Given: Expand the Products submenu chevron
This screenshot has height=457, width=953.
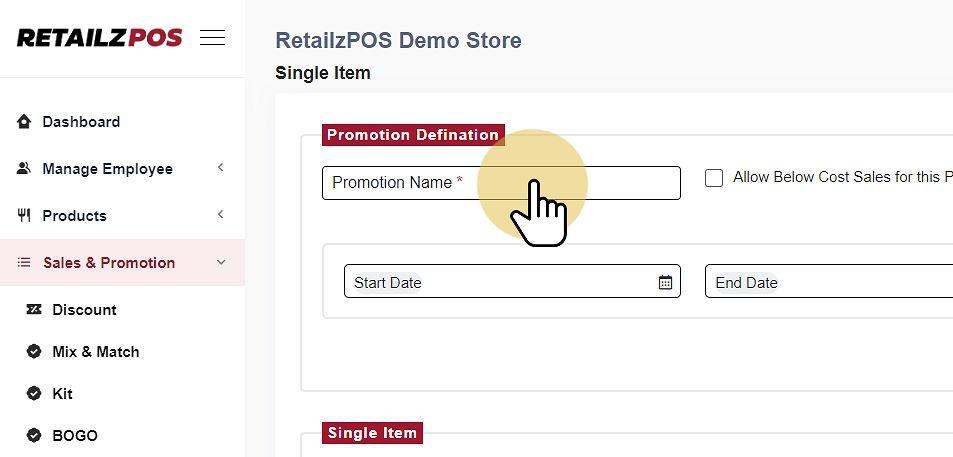Looking at the screenshot, I should pos(221,215).
